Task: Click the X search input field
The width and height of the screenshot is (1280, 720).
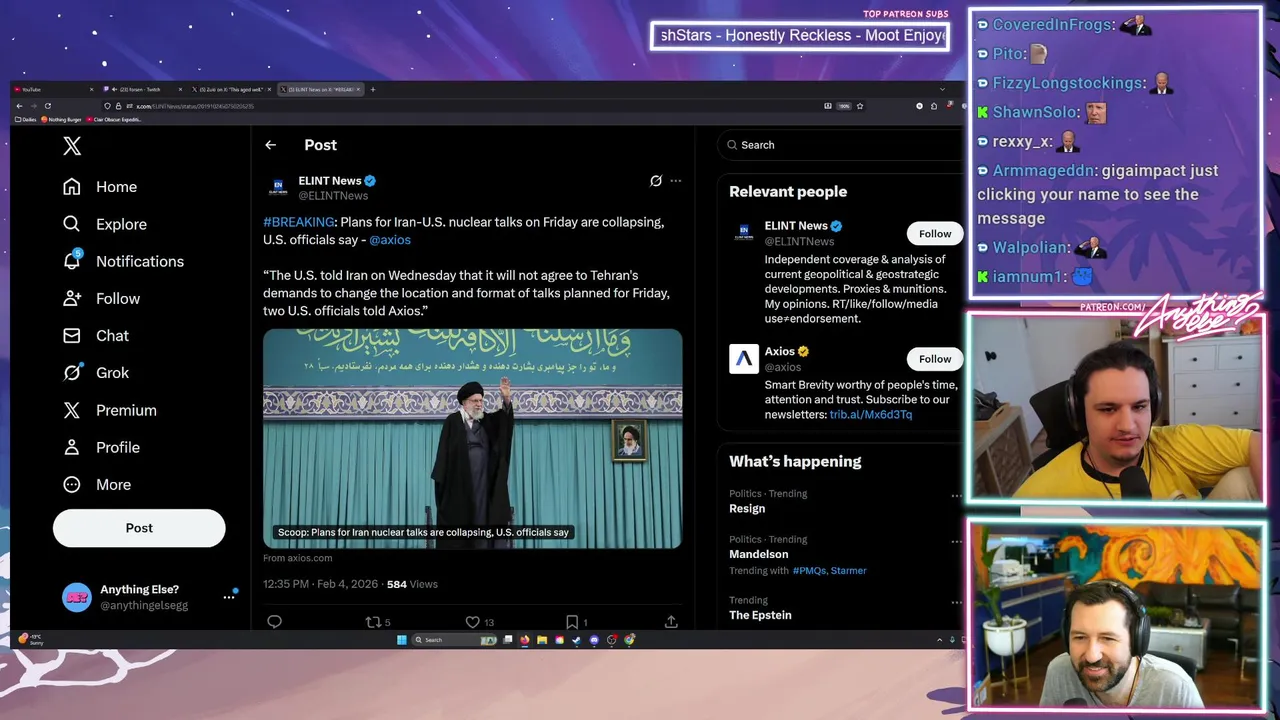Action: click(843, 145)
